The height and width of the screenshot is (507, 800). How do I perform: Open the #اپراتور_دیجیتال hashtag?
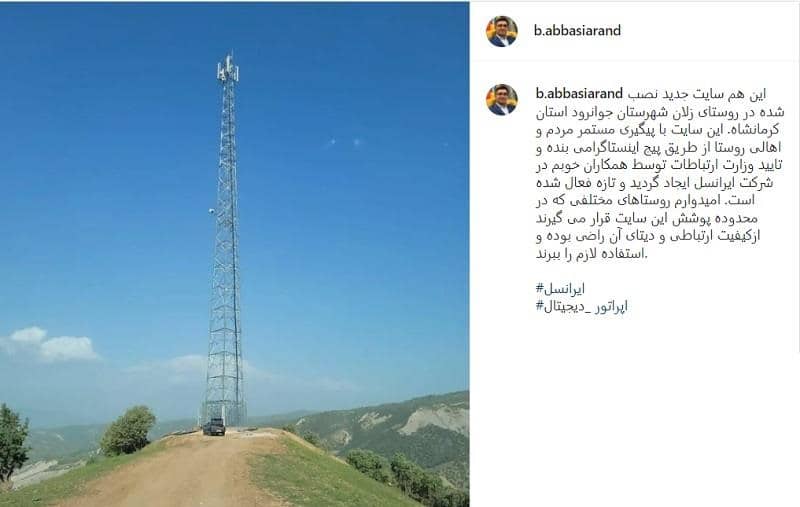click(x=582, y=306)
